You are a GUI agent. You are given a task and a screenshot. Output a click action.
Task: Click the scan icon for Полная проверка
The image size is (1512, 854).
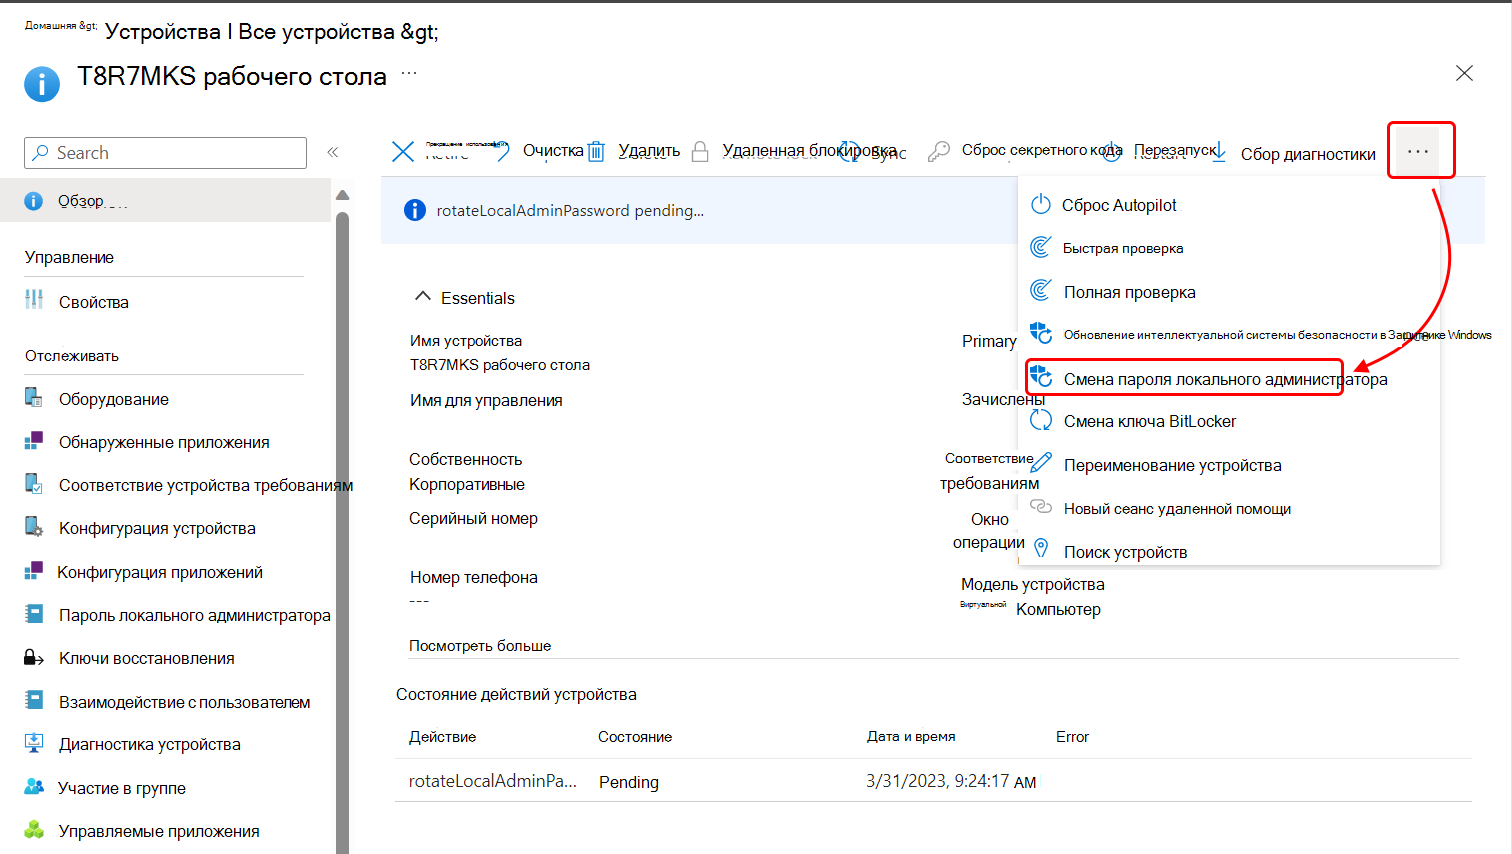(x=1041, y=290)
